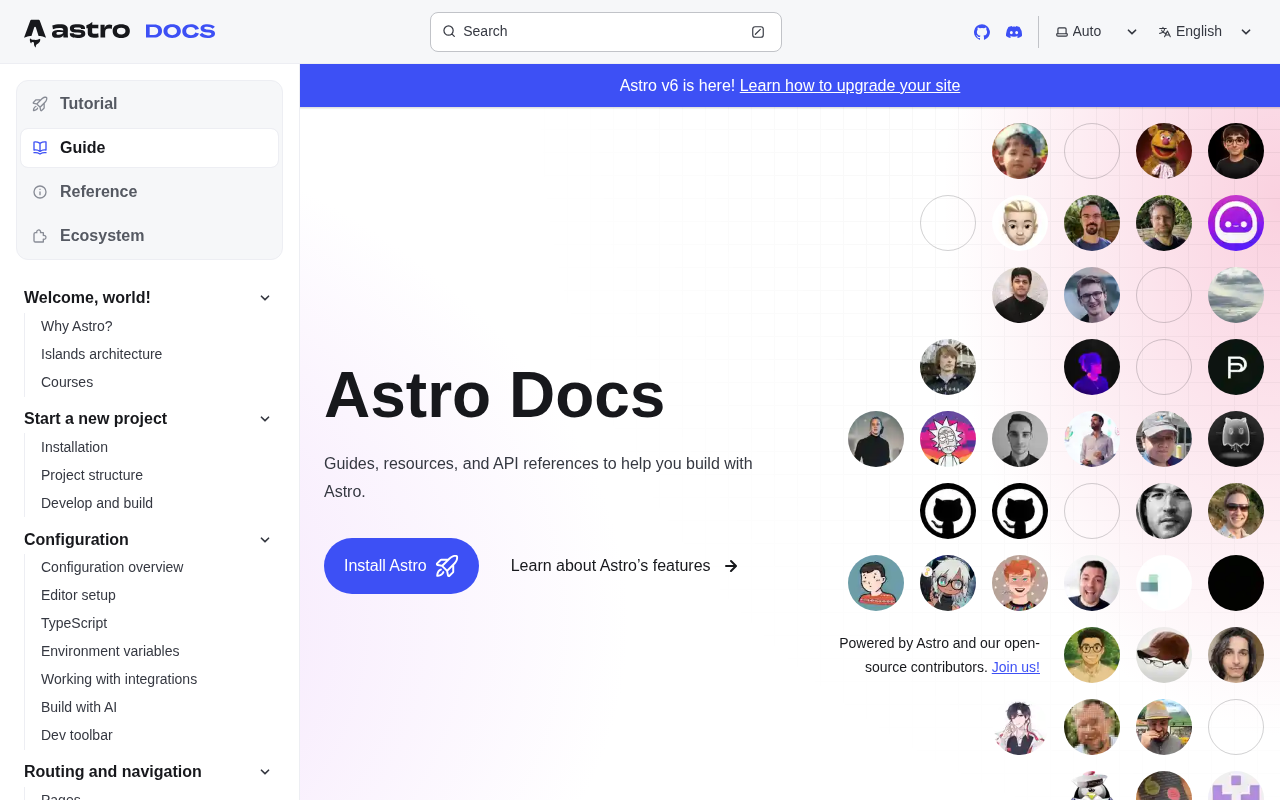The width and height of the screenshot is (1280, 800).
Task: Collapse the Welcome, world! section
Action: (x=265, y=298)
